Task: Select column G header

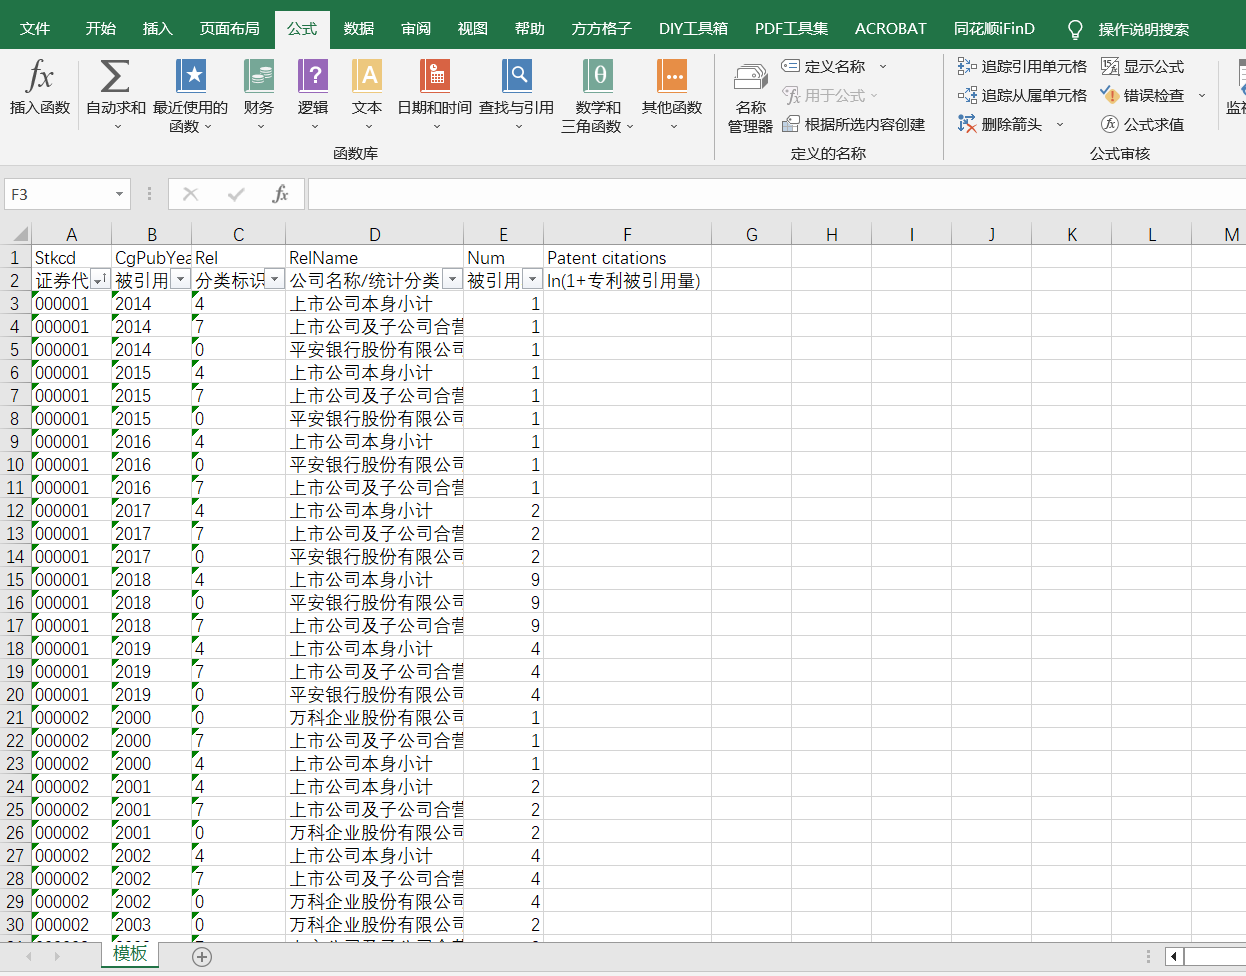Action: coord(751,234)
